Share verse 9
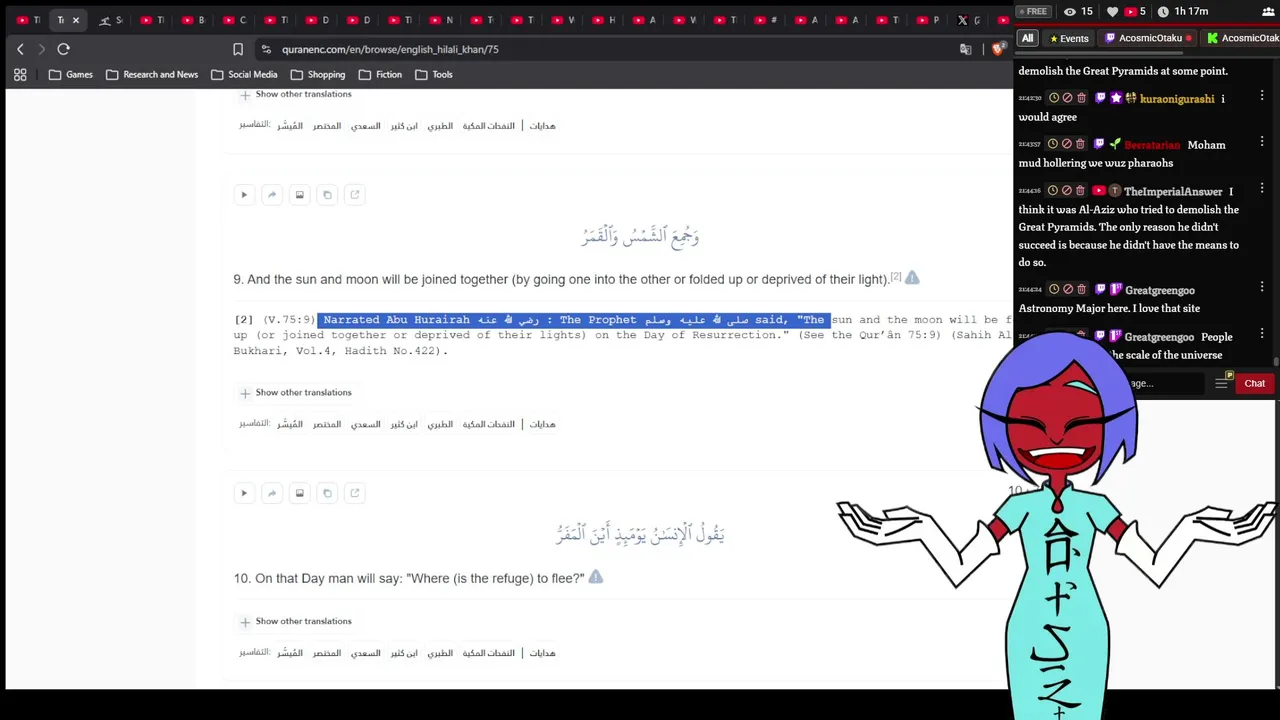The height and width of the screenshot is (720, 1280). (x=272, y=195)
